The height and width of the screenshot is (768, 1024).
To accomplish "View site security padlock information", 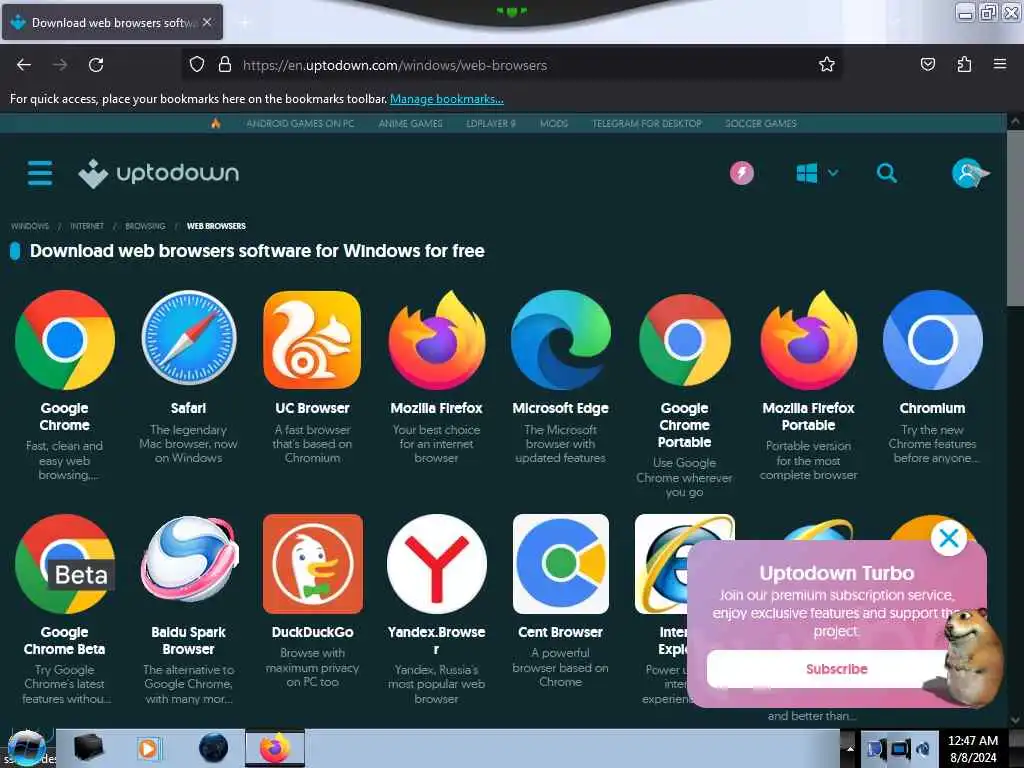I will 225,65.
